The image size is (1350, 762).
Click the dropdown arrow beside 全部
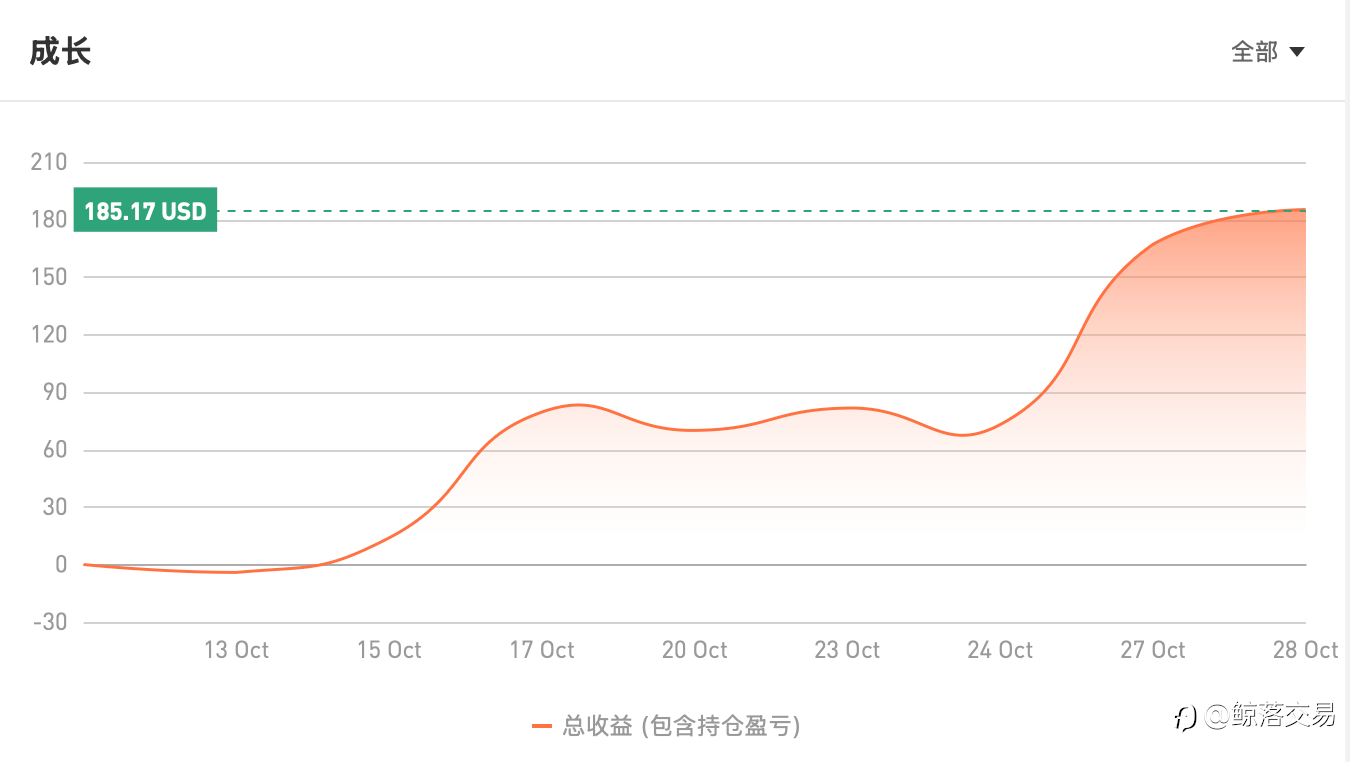click(x=1297, y=52)
